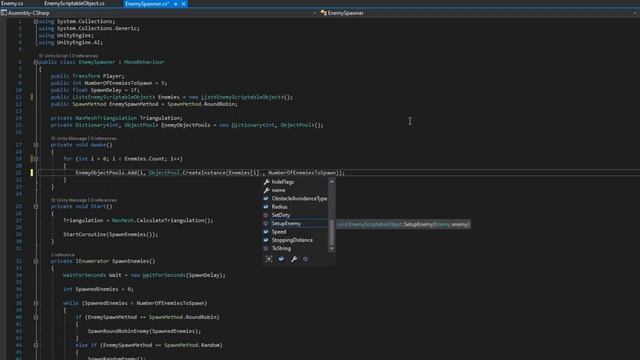Click NavMesh.CalculateTriangulation() call
The width and height of the screenshot is (640, 360).
(x=162, y=220)
